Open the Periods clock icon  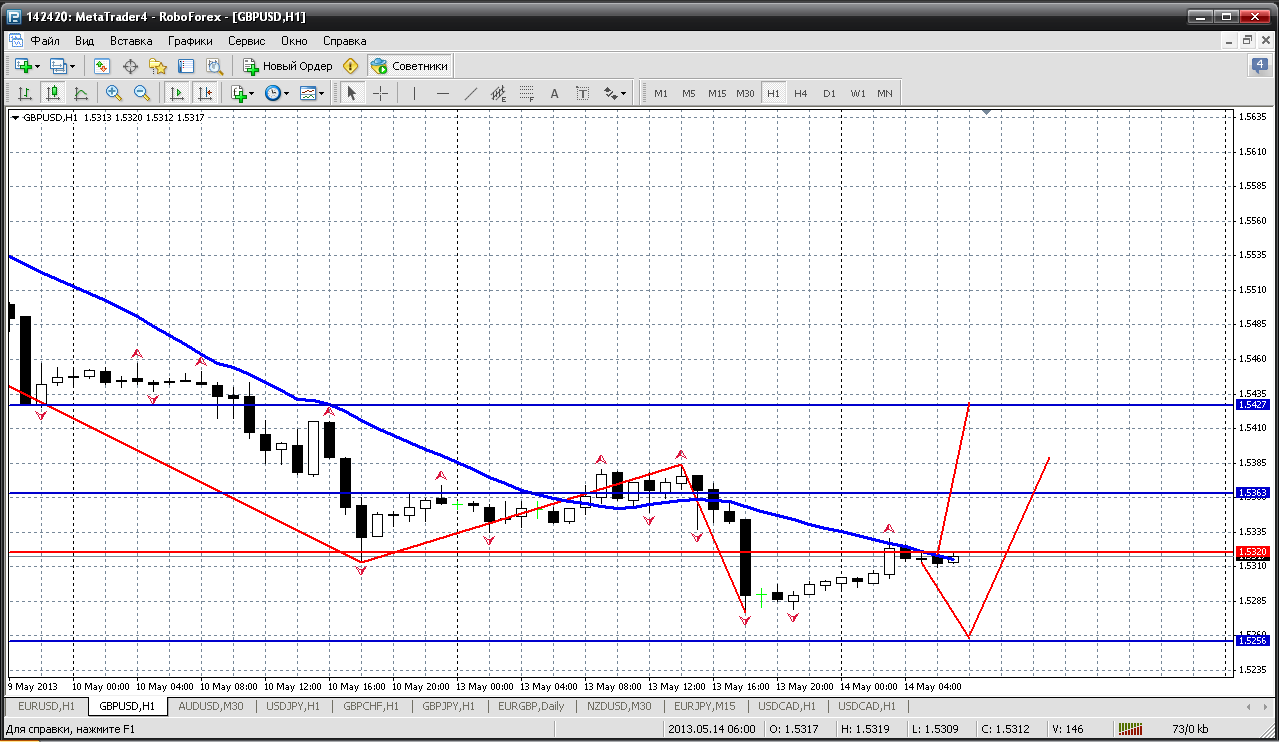[x=272, y=93]
